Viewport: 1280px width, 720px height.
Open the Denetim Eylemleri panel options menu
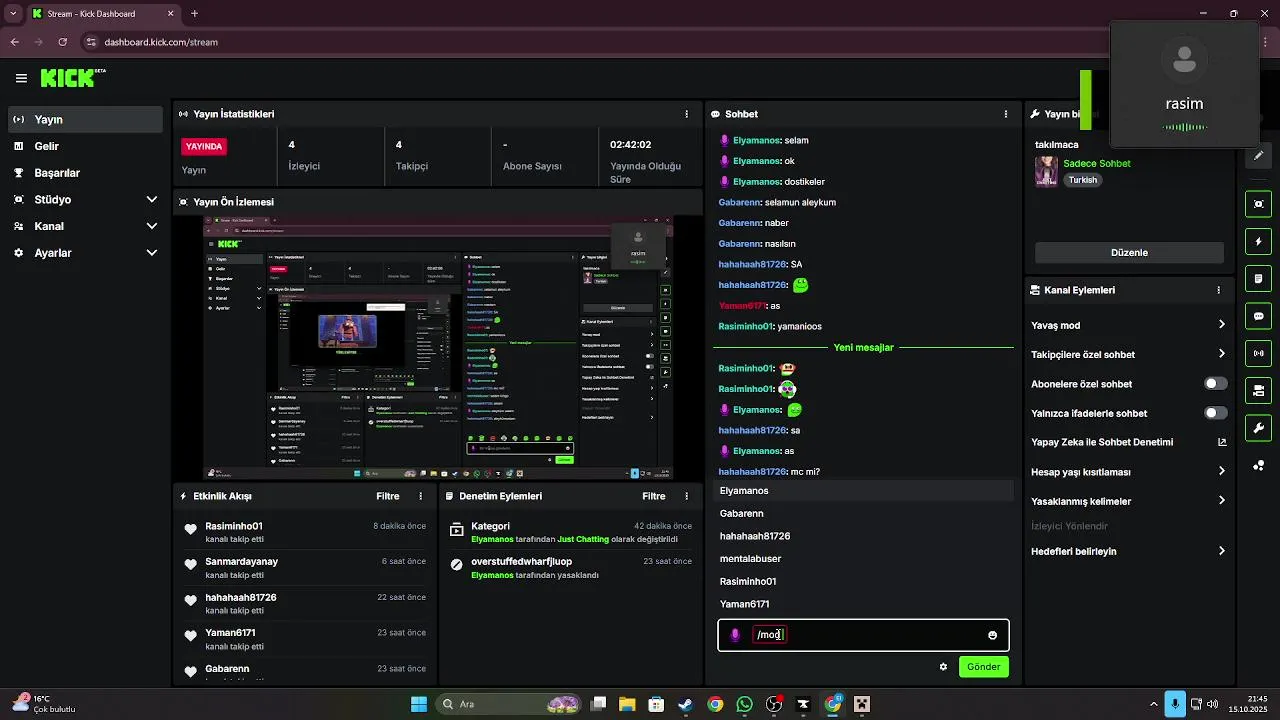pyautogui.click(x=686, y=496)
